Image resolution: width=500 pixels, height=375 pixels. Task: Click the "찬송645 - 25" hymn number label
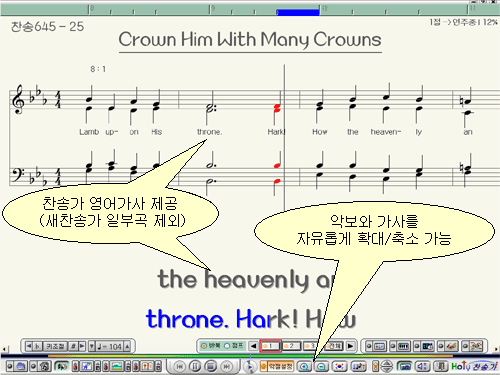[x=47, y=26]
